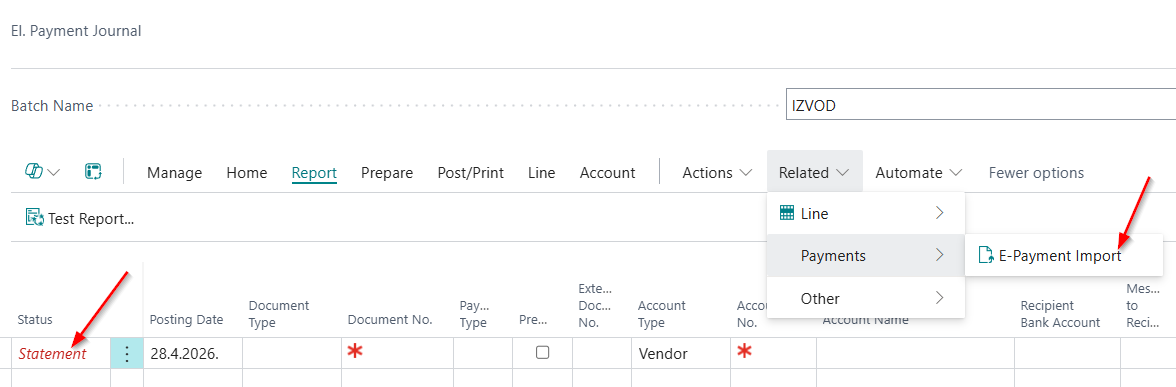
Task: Choose E-Payment Import
Action: point(1063,255)
